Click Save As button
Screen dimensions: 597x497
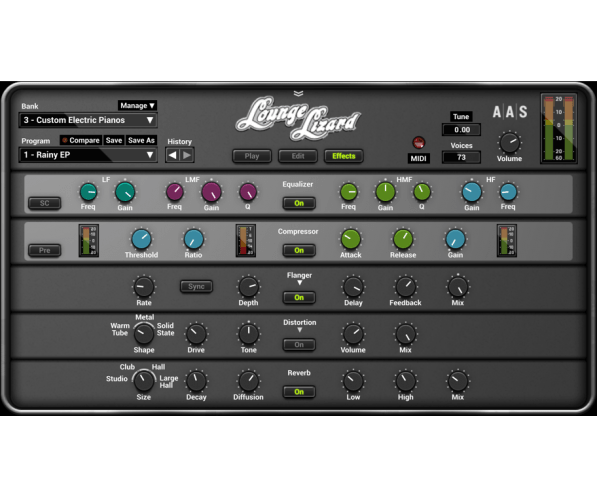click(x=141, y=141)
